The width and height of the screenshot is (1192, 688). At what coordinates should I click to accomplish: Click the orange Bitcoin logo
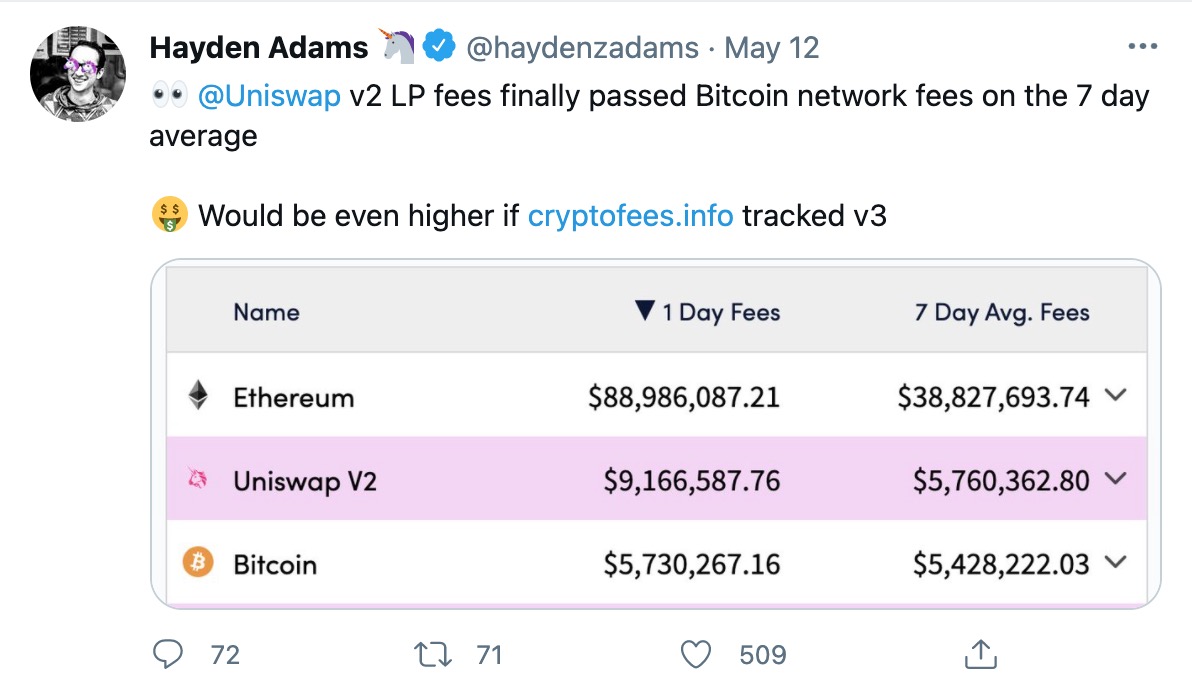pos(198,562)
